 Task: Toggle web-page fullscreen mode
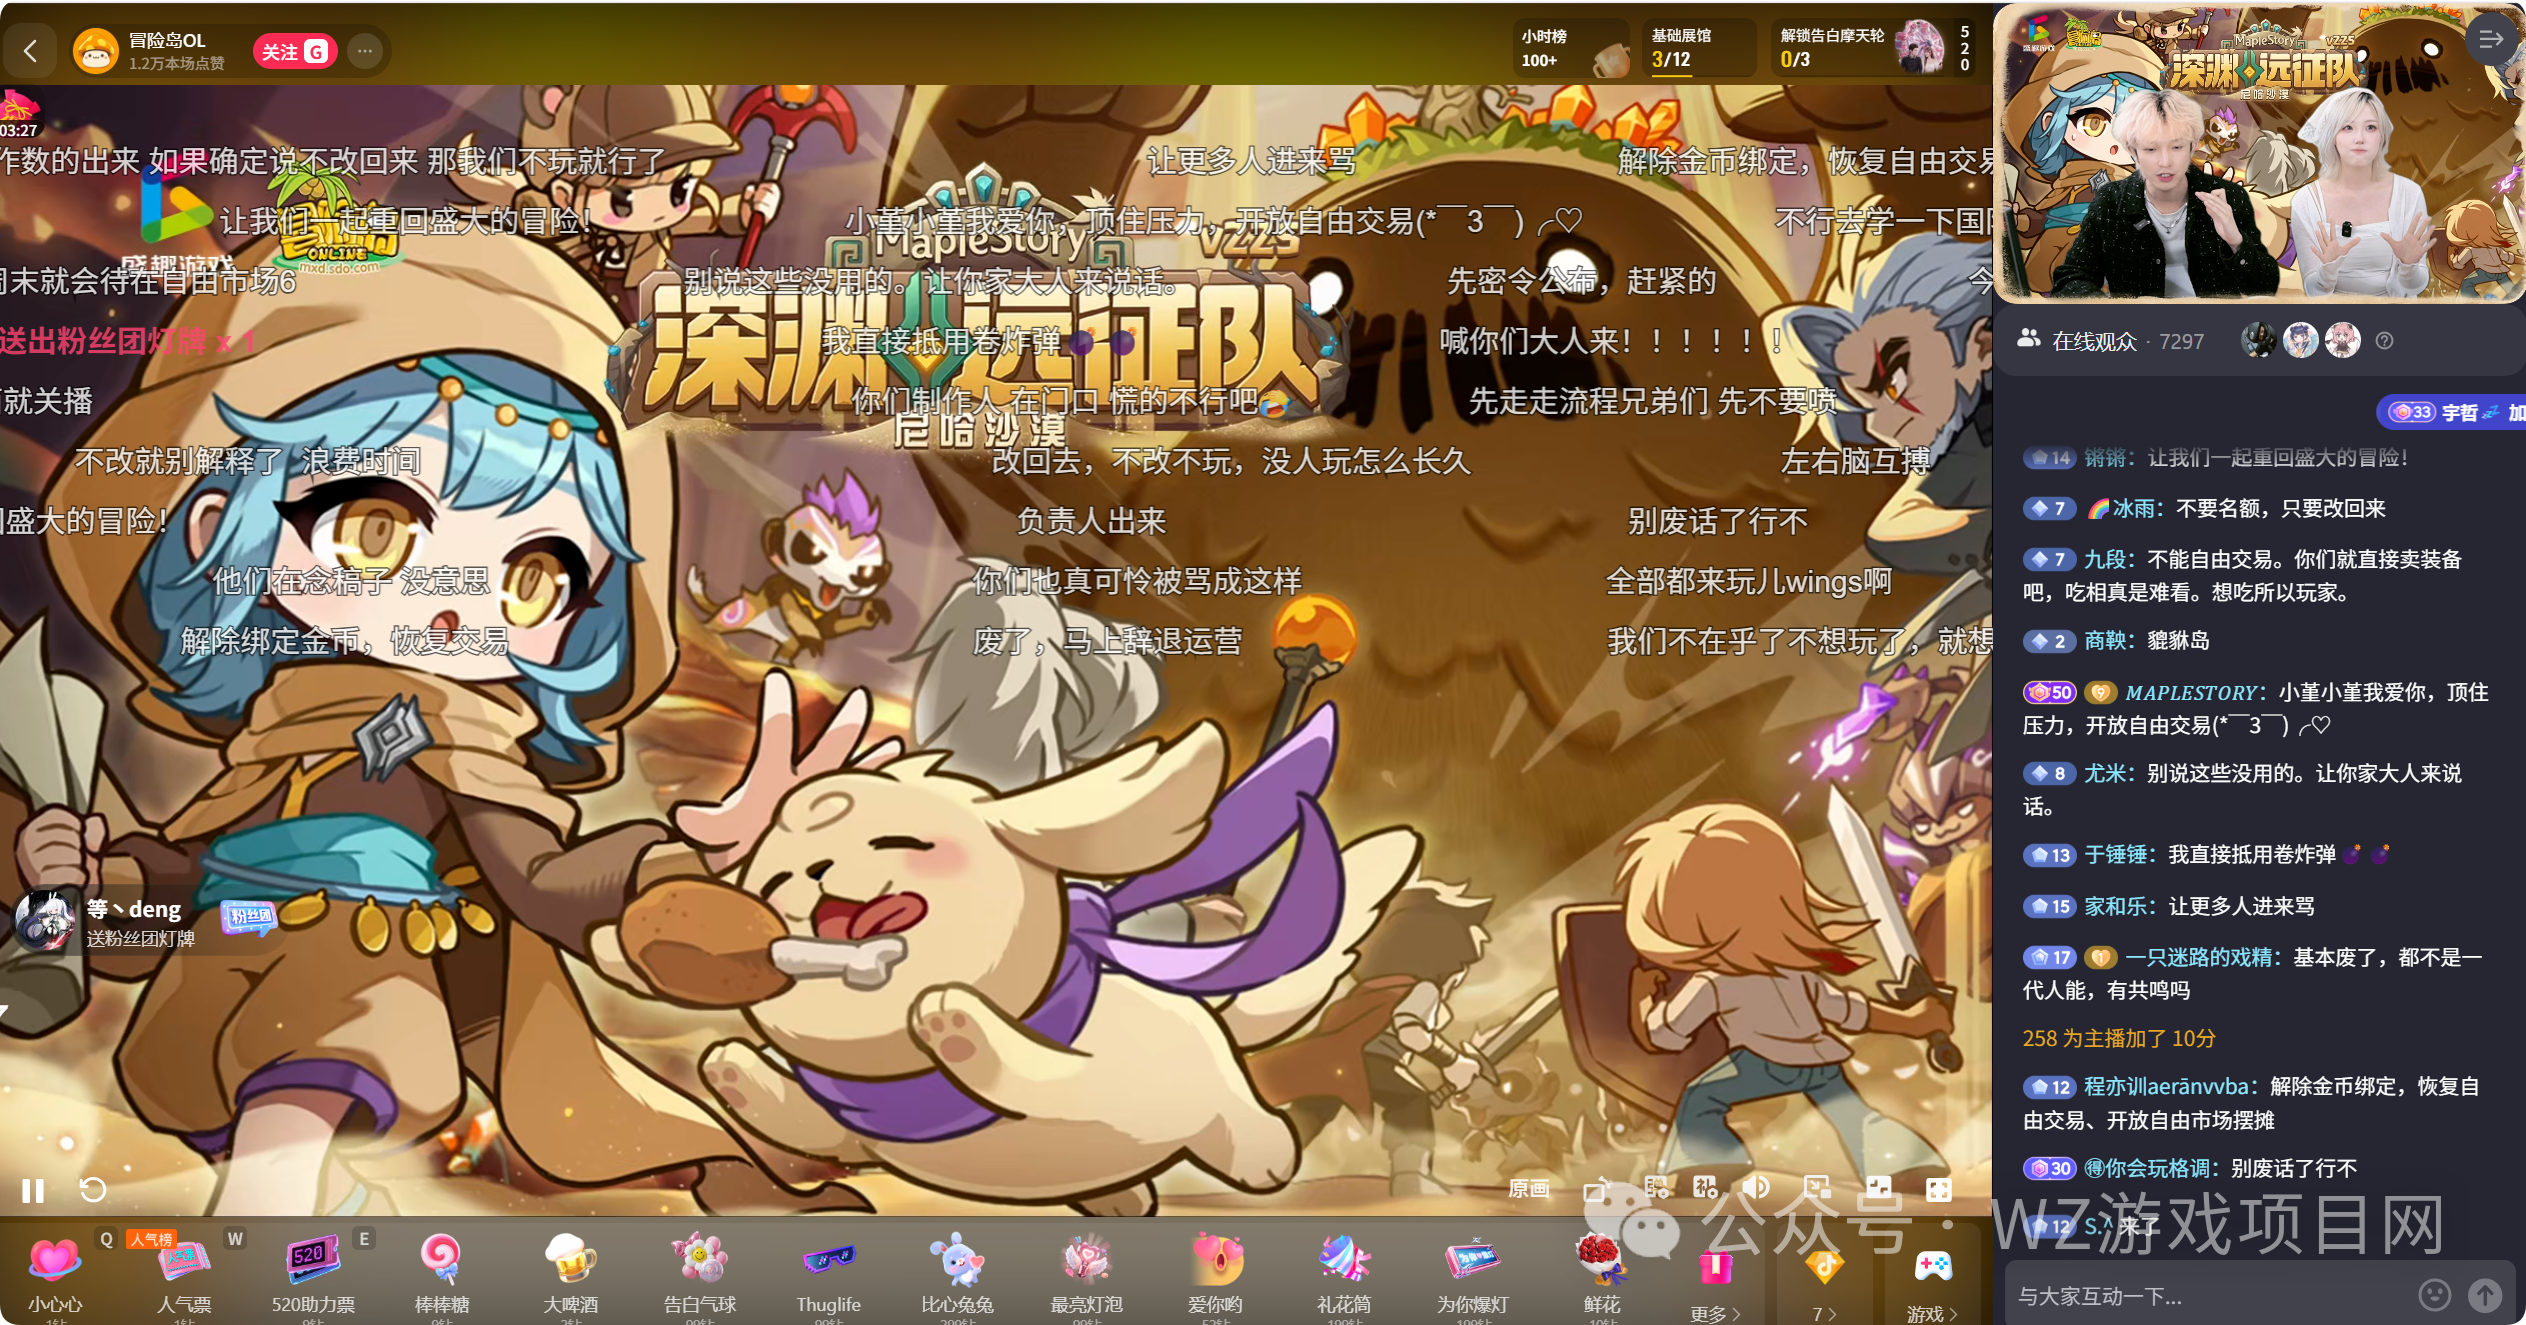pos(1879,1187)
